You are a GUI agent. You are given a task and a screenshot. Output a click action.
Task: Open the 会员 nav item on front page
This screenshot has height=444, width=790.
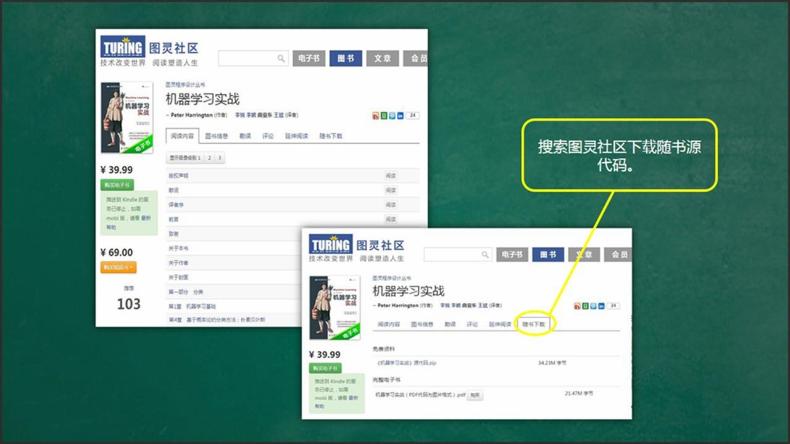tap(618, 255)
